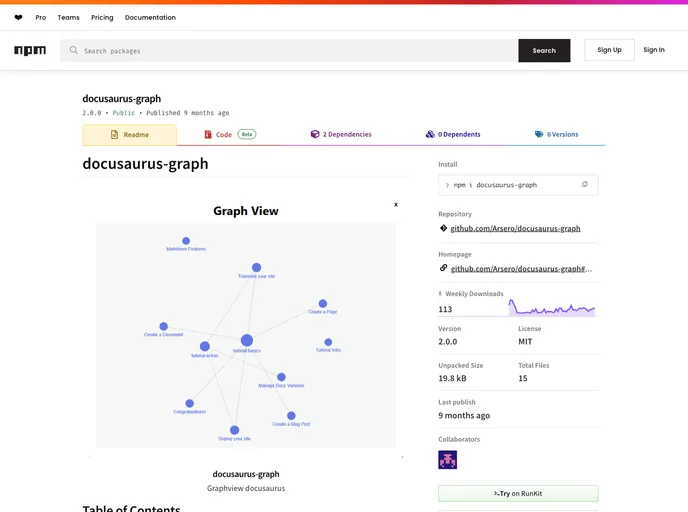The image size is (688, 512).
Task: Click the Code tab file icon
Action: [x=208, y=134]
